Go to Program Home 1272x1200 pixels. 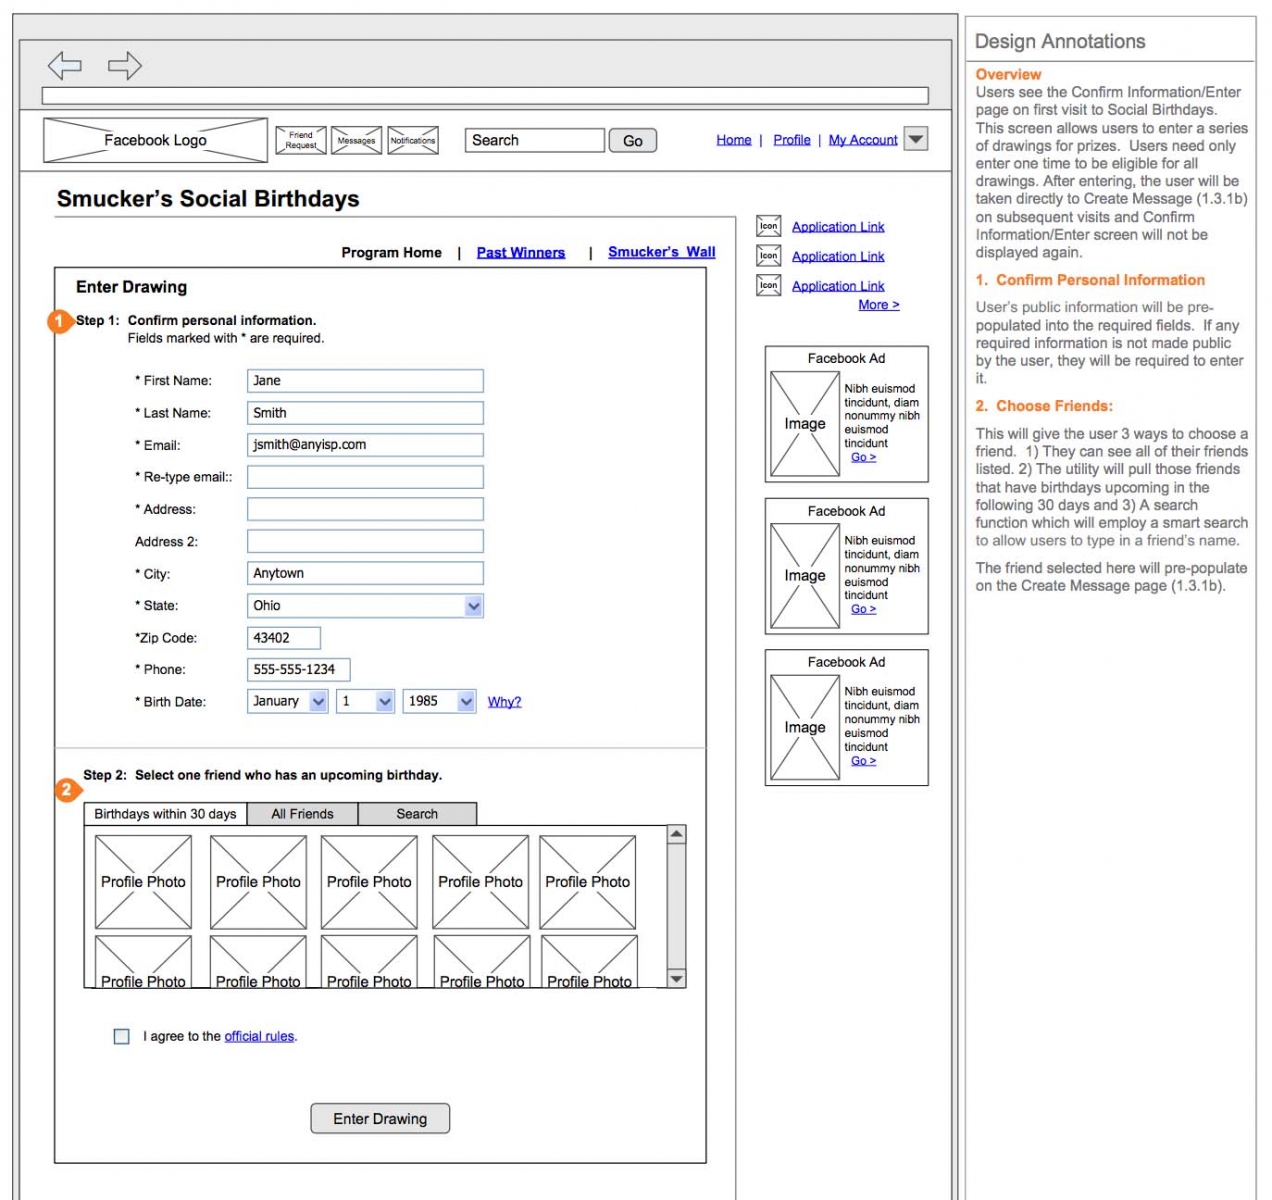tap(391, 253)
